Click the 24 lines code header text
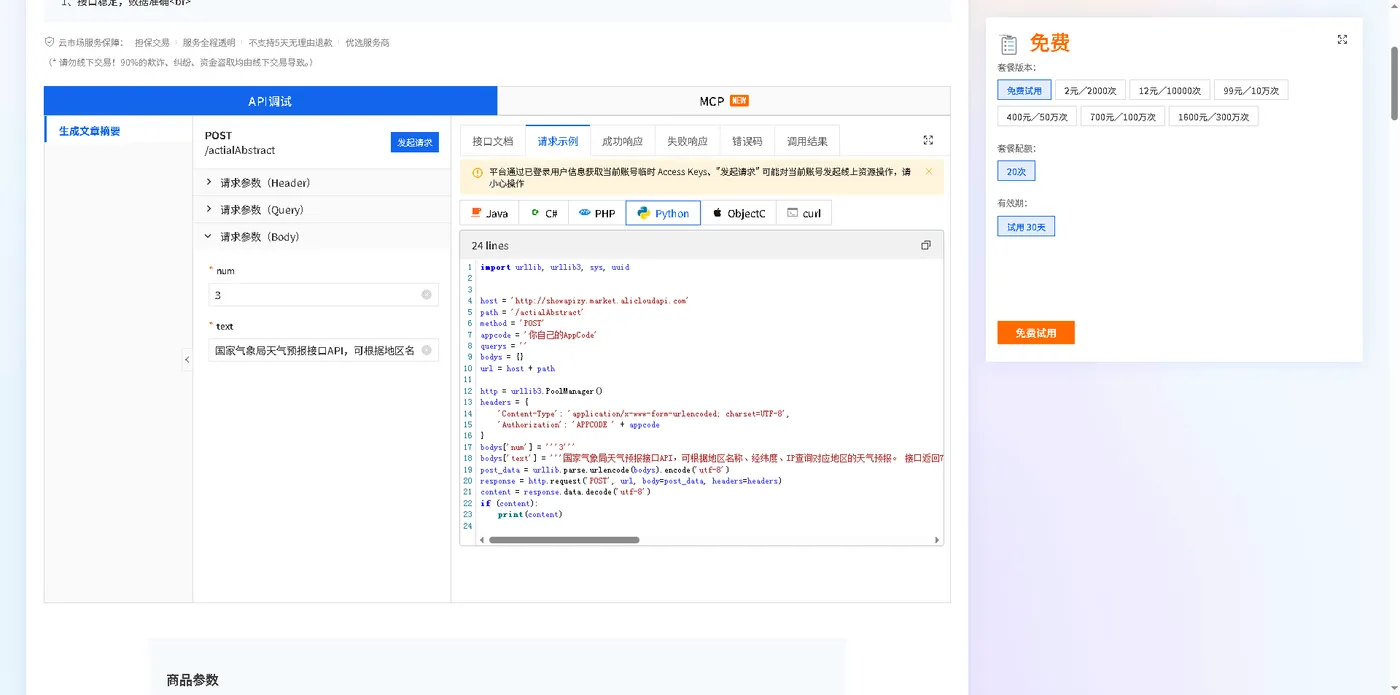This screenshot has height=695, width=1400. pyautogui.click(x=490, y=245)
